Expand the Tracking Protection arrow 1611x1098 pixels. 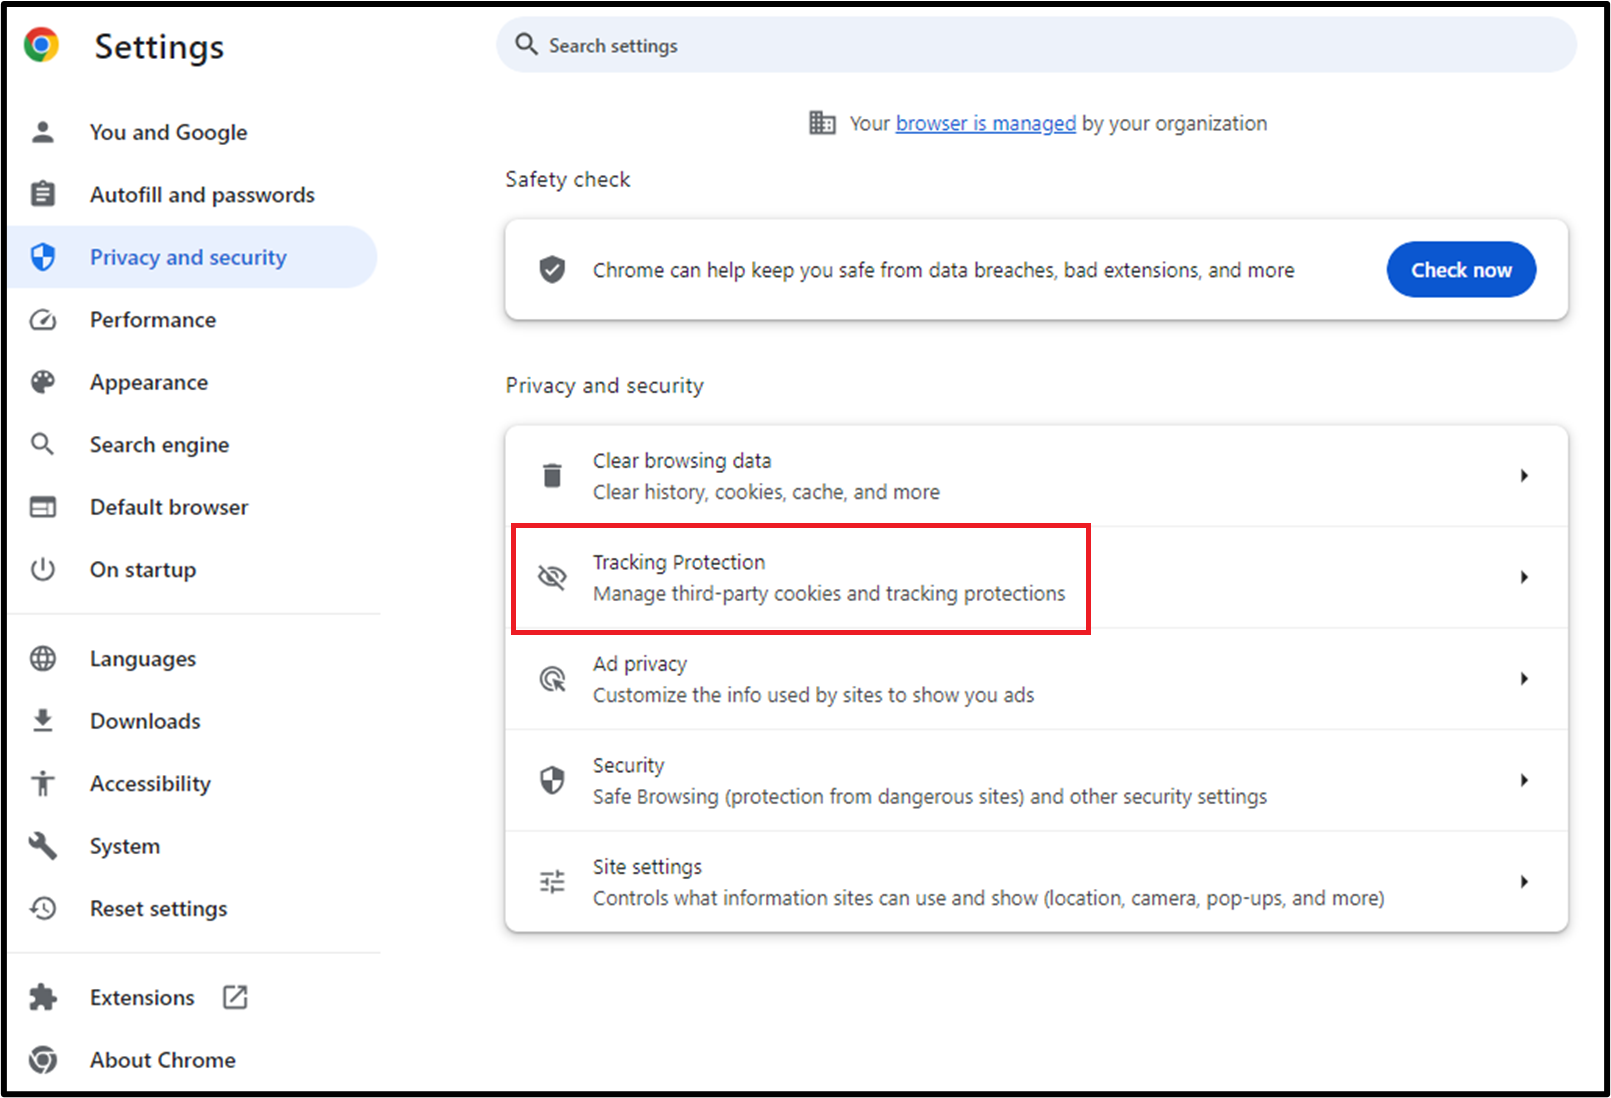1524,577
